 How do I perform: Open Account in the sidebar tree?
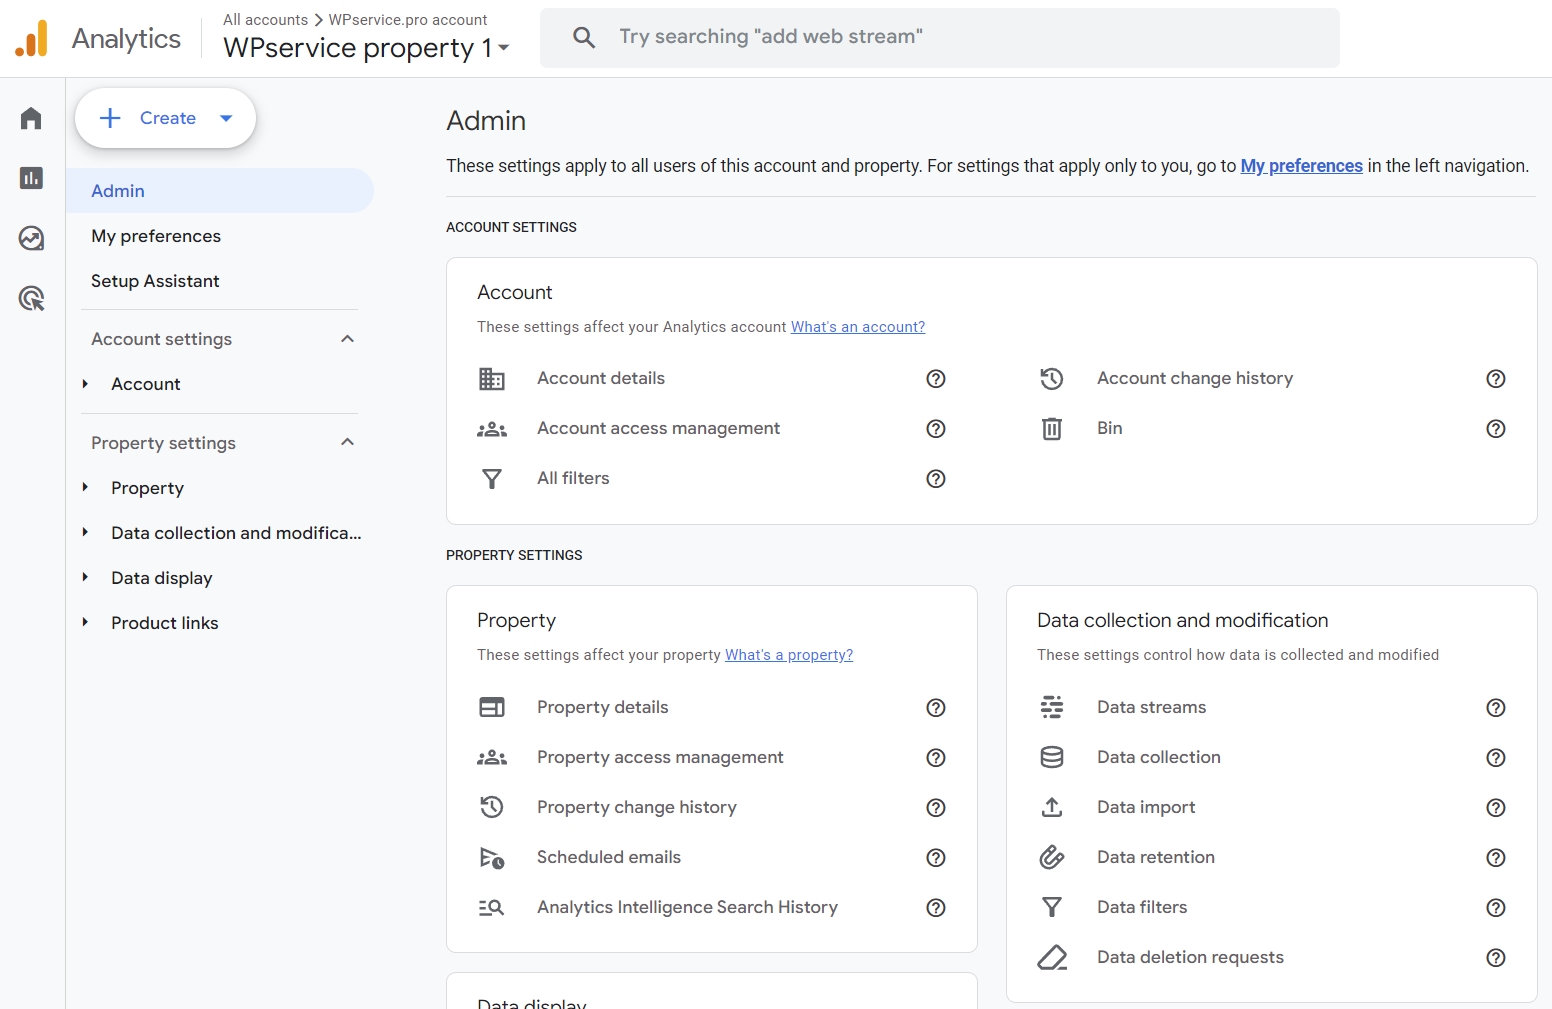[x=146, y=384]
